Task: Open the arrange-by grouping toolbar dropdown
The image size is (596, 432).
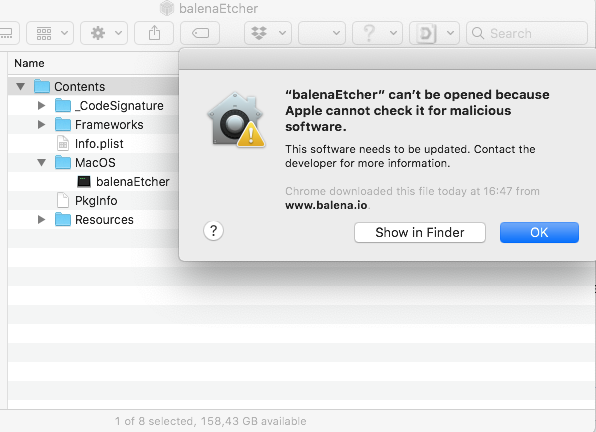Action: (x=50, y=33)
